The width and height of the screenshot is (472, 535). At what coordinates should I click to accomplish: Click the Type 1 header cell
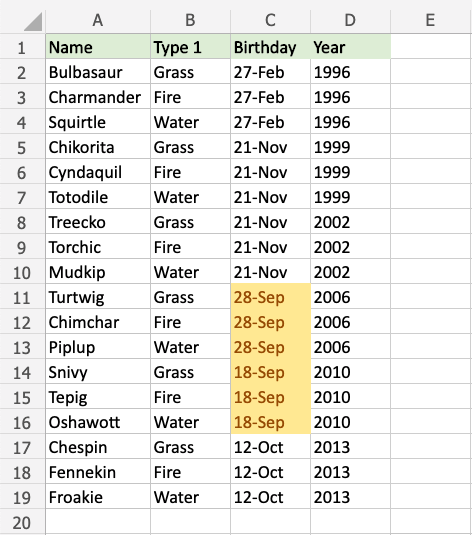191,46
